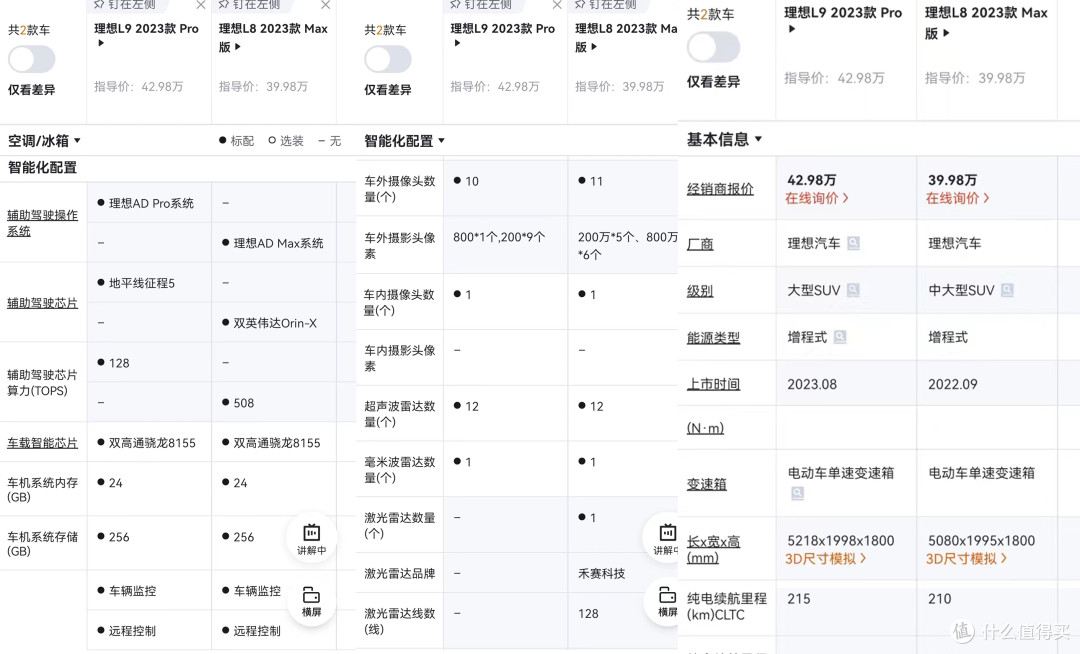Screen dimensions: 1080x654
Task: Open the 厂商 term link
Action: coord(700,244)
